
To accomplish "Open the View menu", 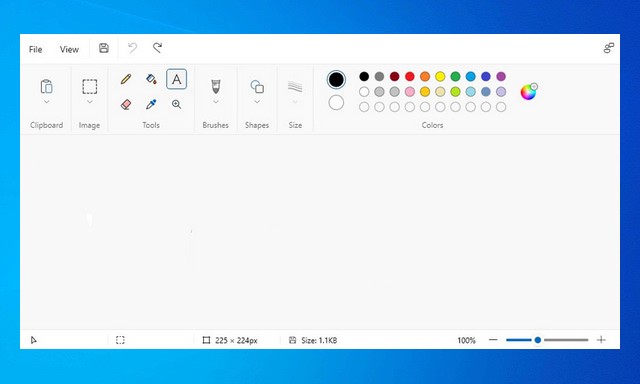I will (x=69, y=49).
